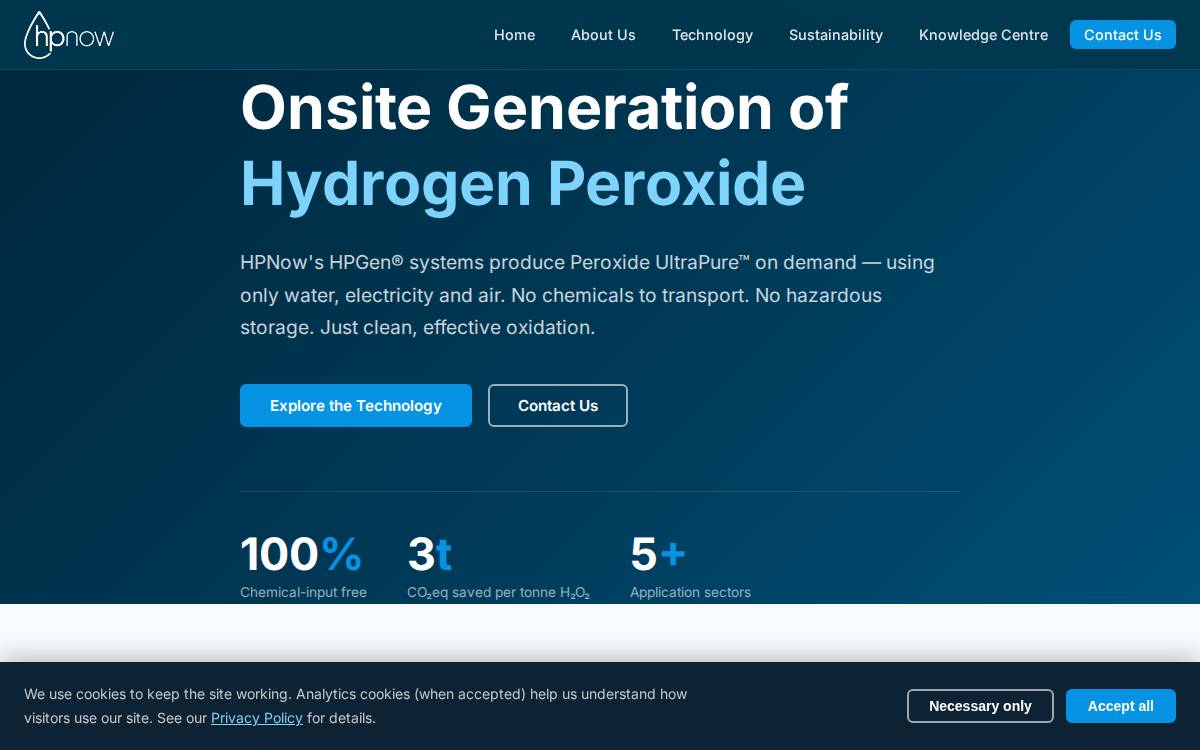
Task: Click the 3t statistic
Action: (429, 554)
